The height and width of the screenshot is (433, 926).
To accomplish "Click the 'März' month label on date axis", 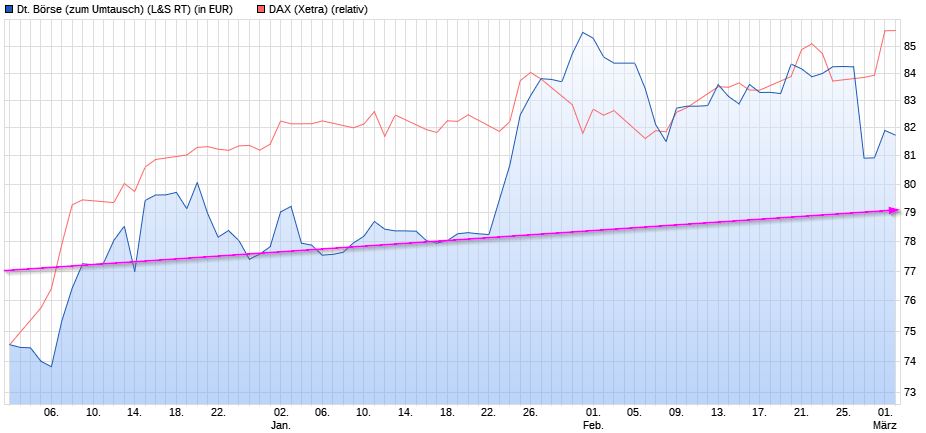I will pos(886,425).
